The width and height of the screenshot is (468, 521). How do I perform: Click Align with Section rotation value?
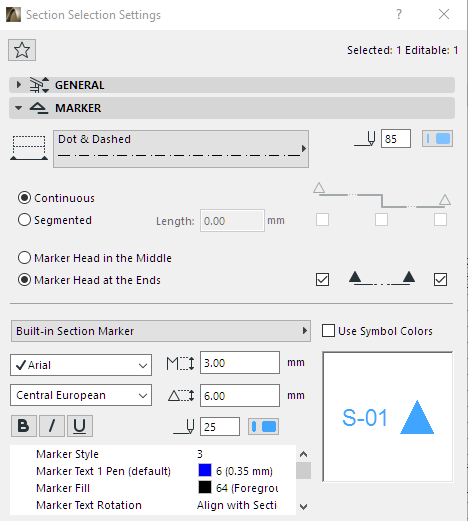237,505
